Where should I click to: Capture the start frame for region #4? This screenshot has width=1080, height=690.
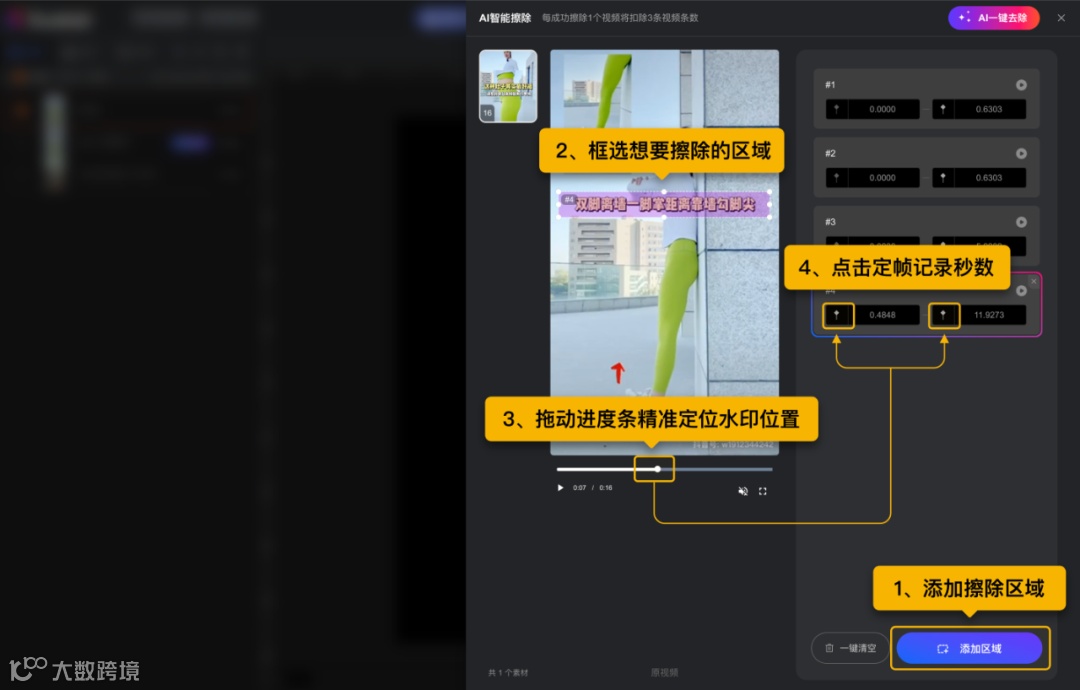(838, 315)
